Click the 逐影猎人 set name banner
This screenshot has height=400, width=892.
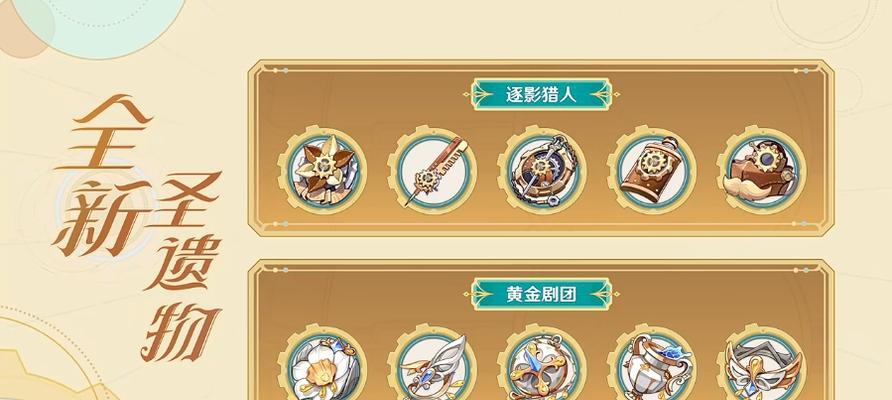point(542,94)
